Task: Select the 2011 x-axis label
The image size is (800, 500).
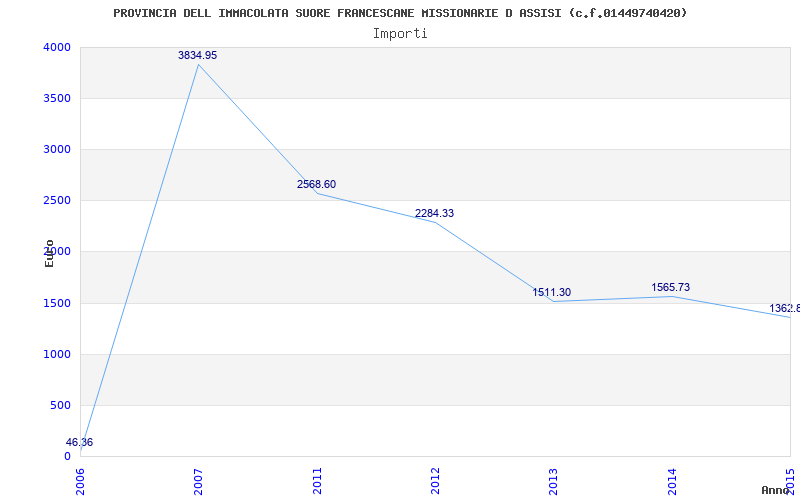Action: (x=317, y=481)
